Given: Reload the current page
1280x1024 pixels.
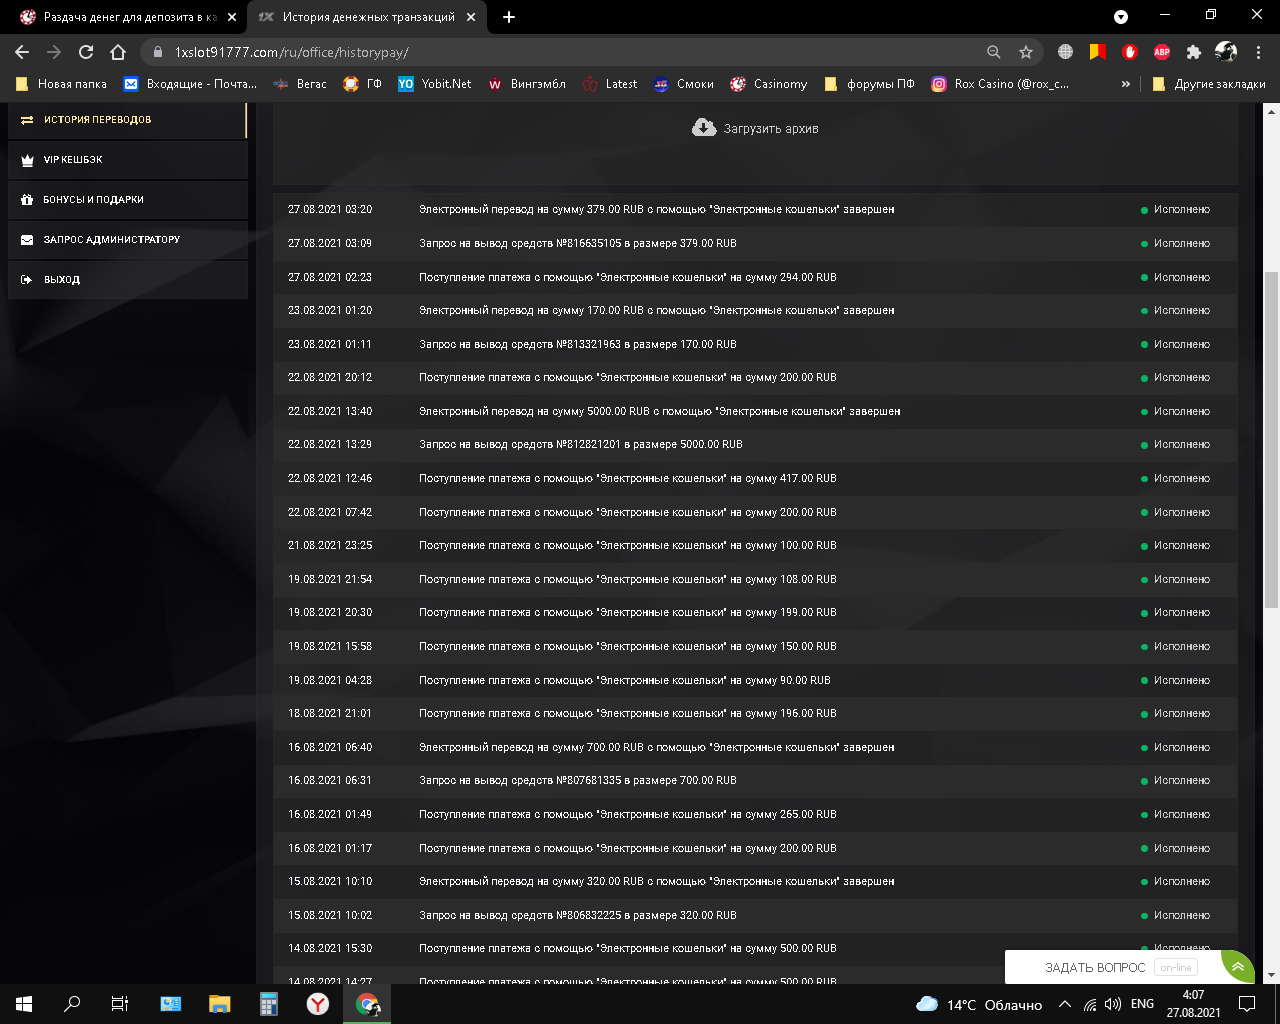Looking at the screenshot, I should pyautogui.click(x=86, y=52).
